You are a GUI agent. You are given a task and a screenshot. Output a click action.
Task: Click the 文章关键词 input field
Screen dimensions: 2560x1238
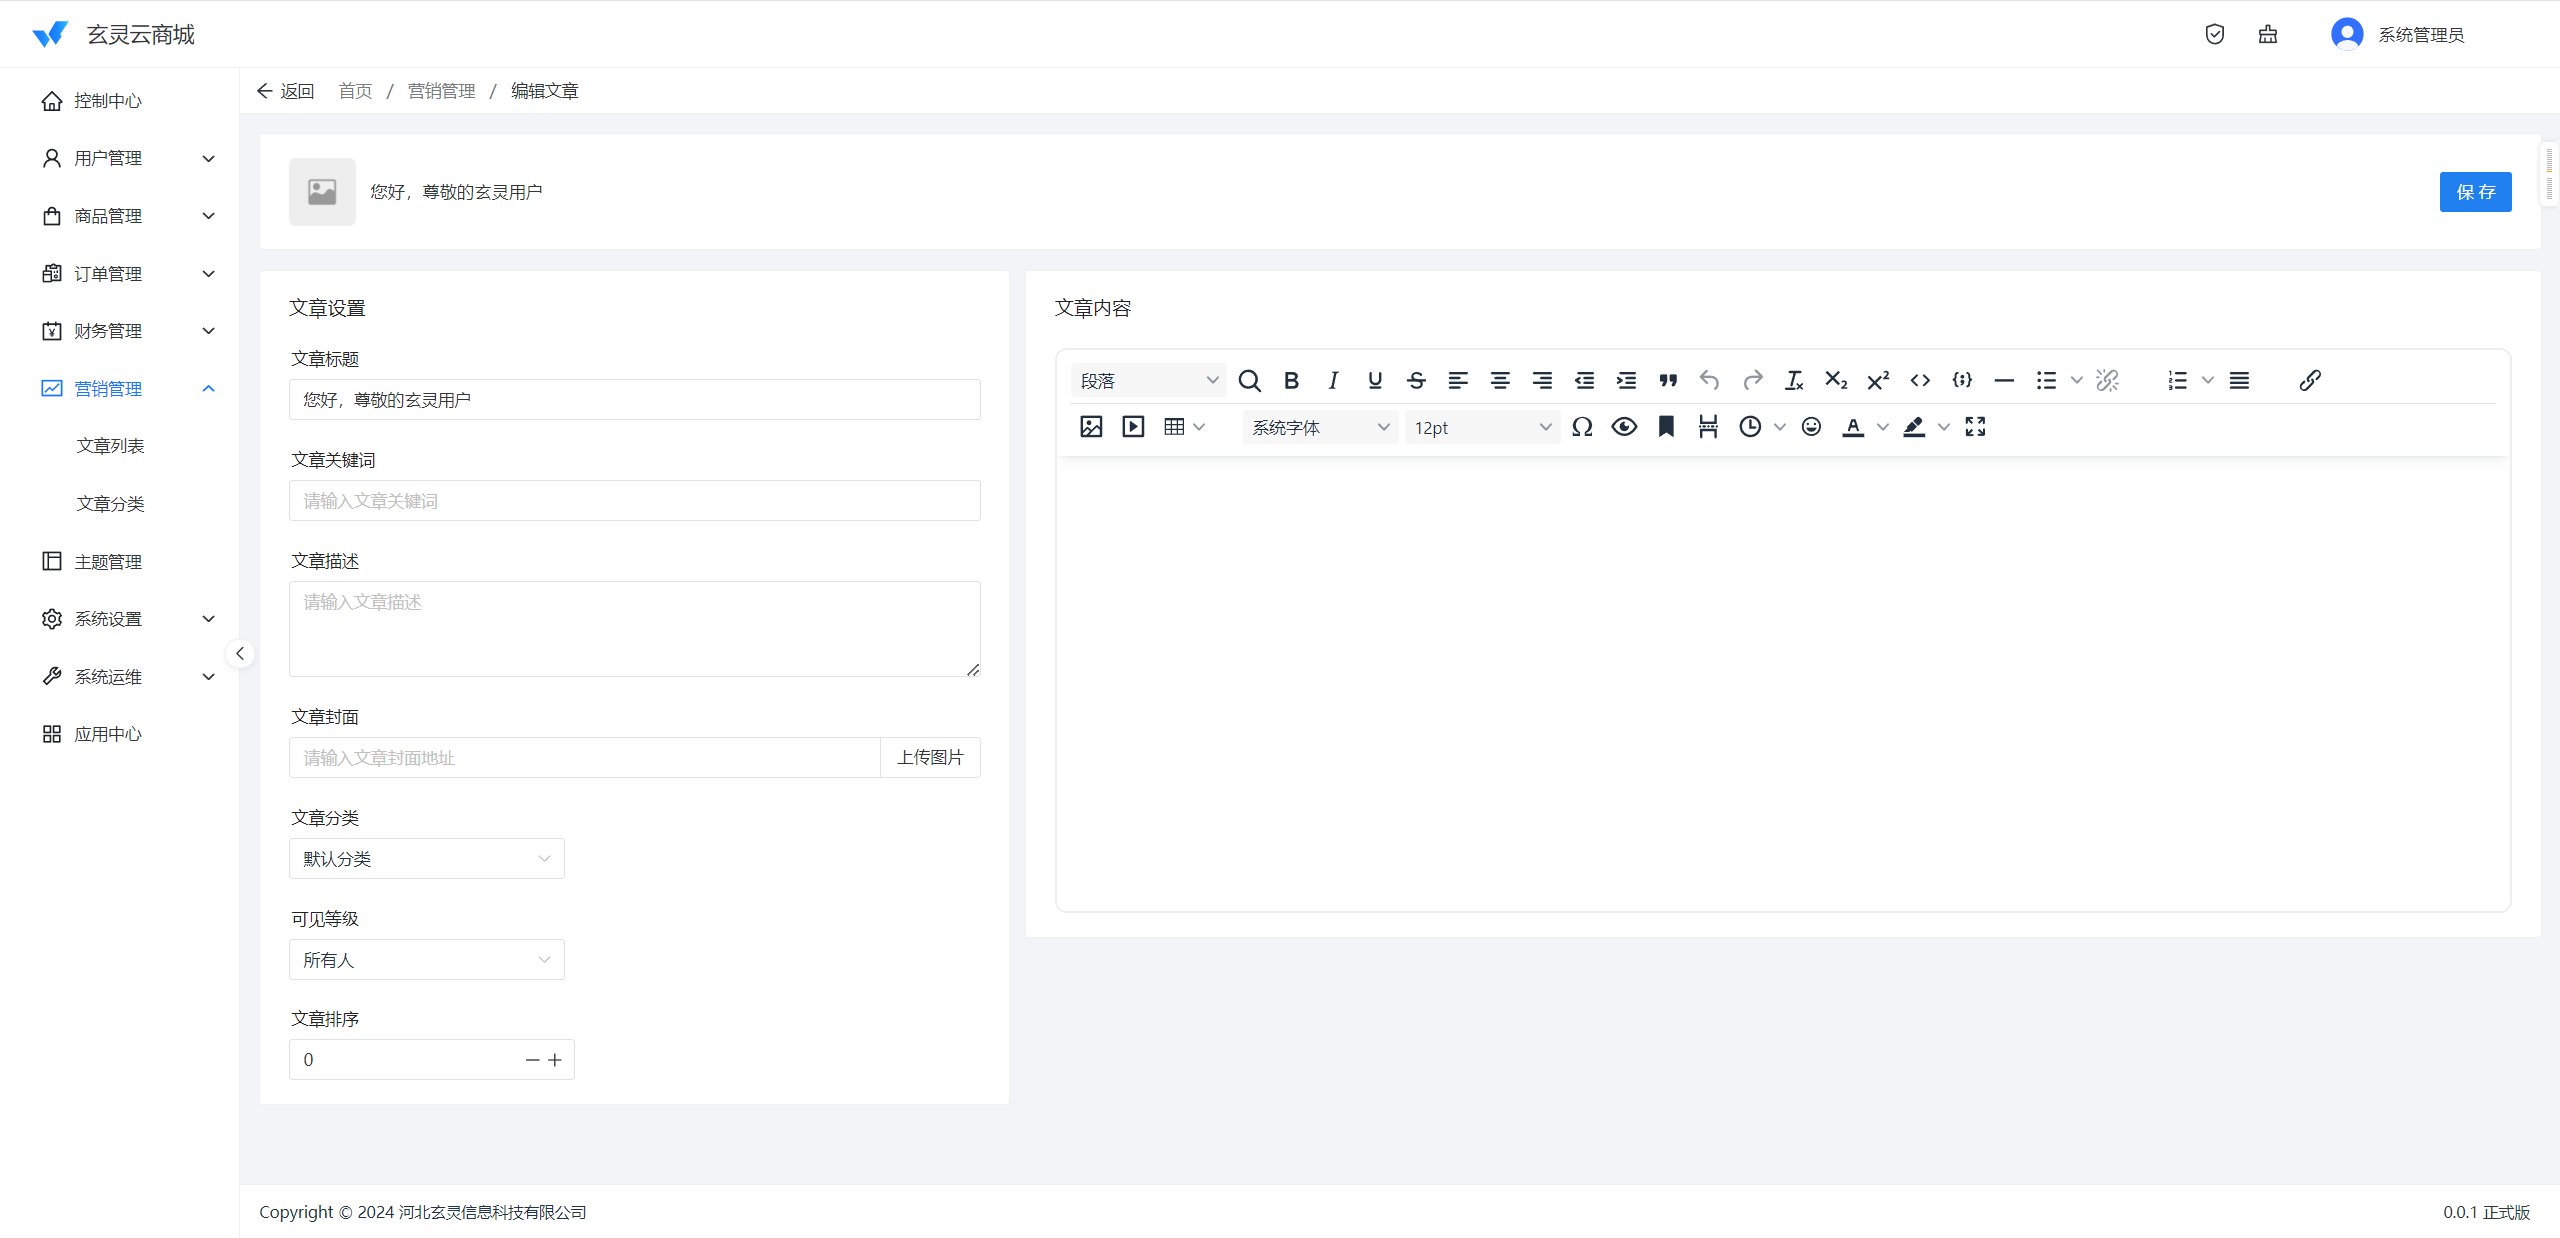tap(634, 501)
